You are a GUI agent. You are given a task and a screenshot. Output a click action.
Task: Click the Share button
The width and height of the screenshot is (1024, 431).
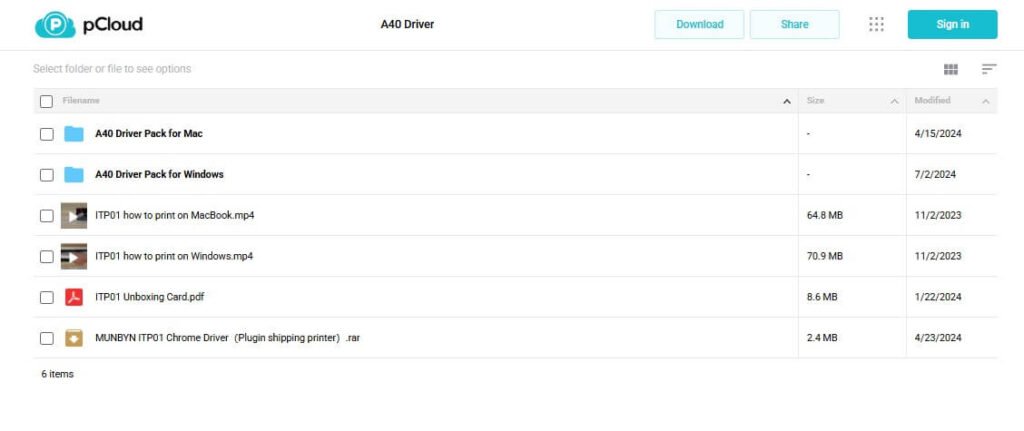tap(795, 24)
